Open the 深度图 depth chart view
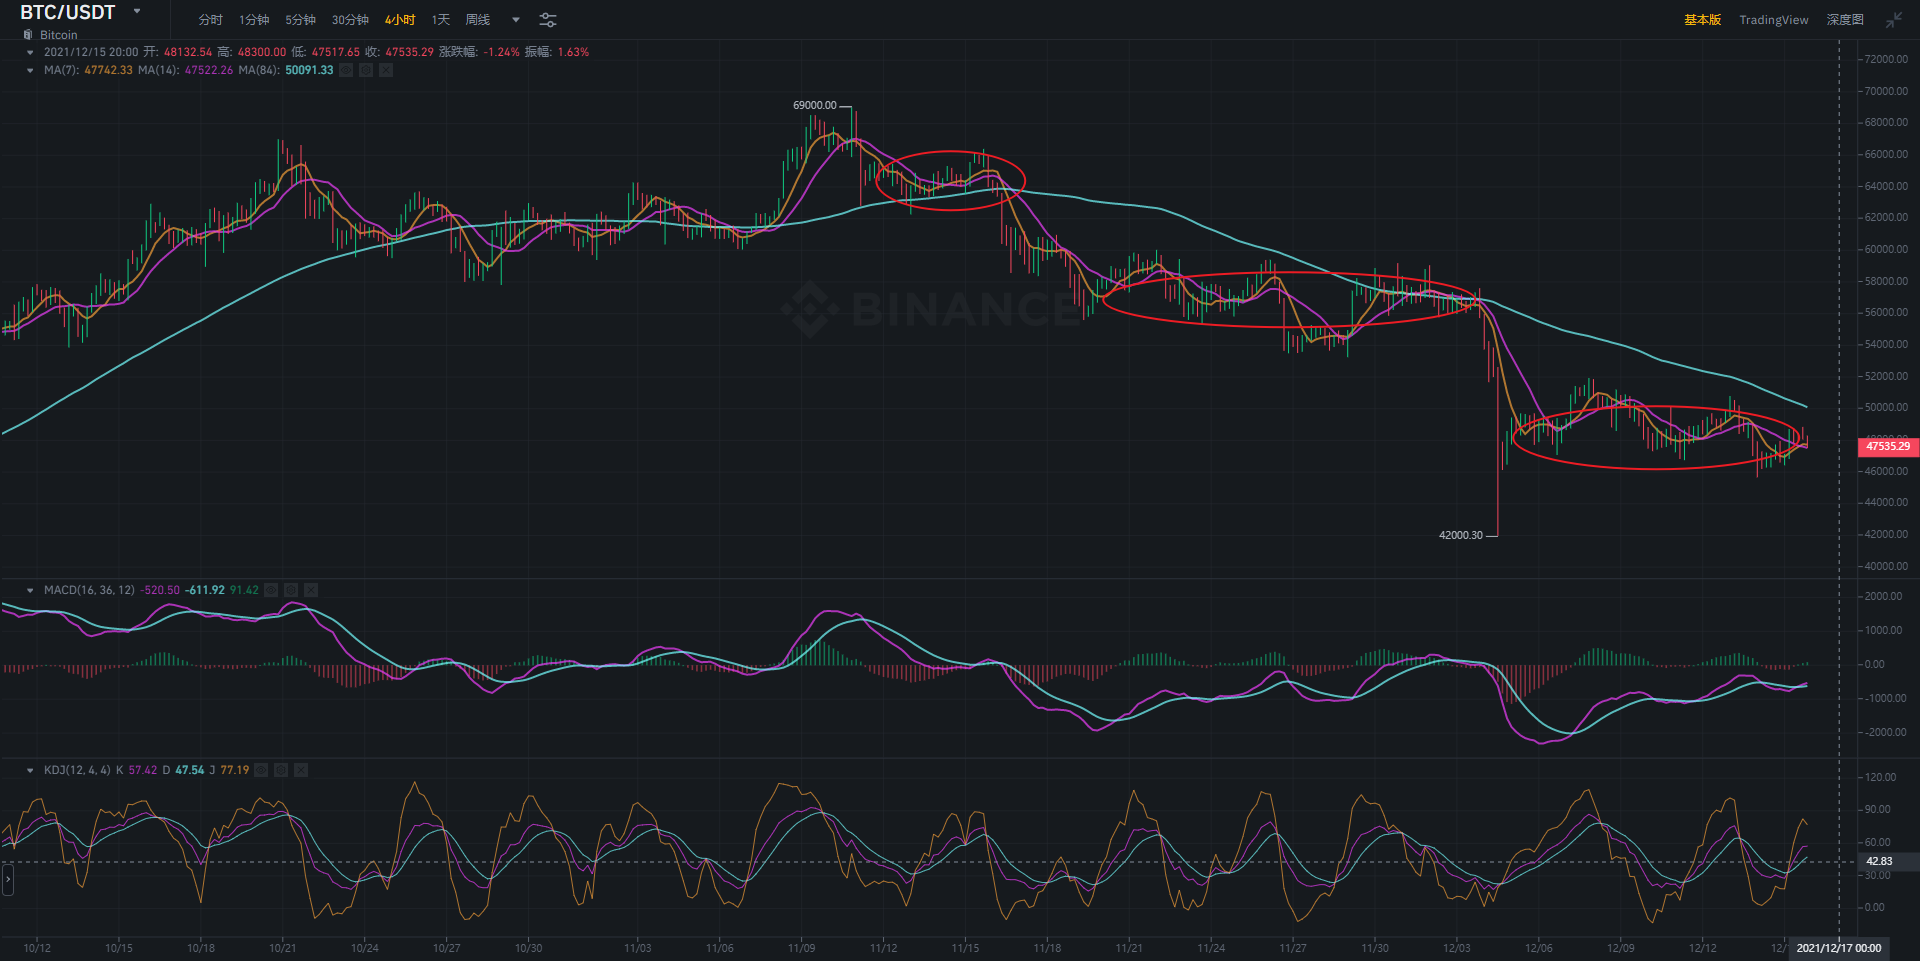 click(1844, 20)
